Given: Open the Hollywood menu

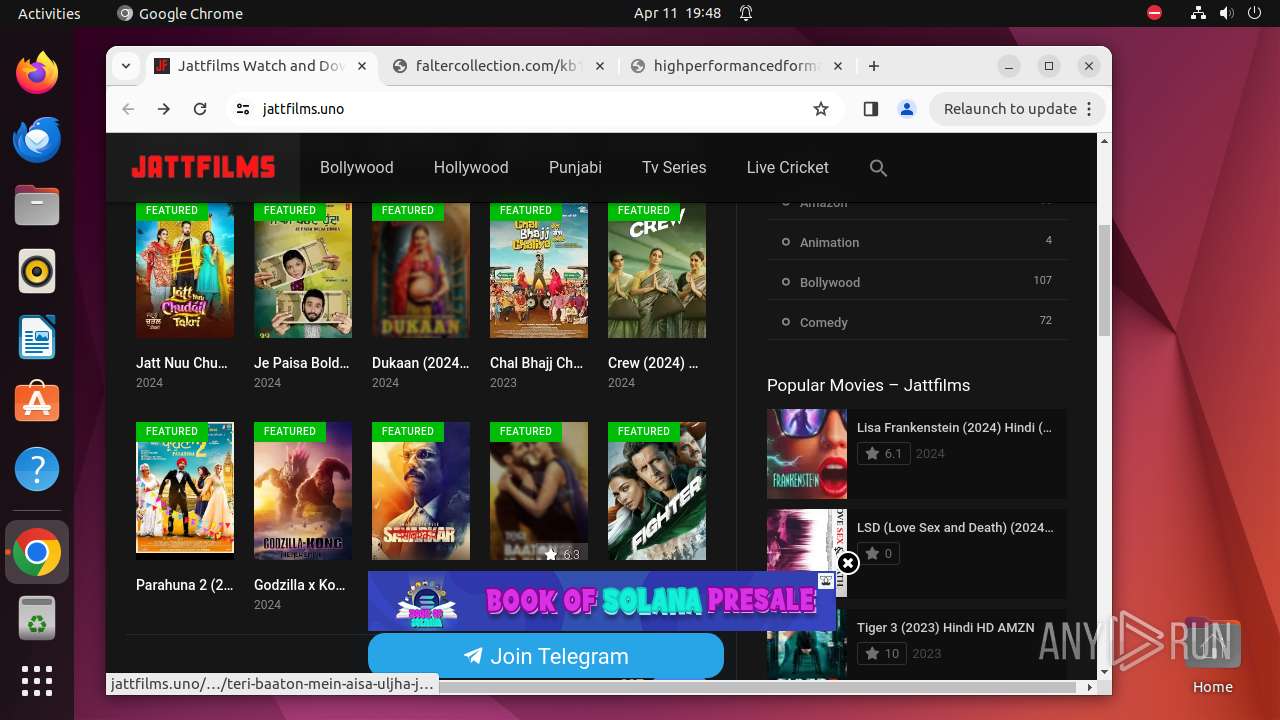Looking at the screenshot, I should pyautogui.click(x=471, y=168).
